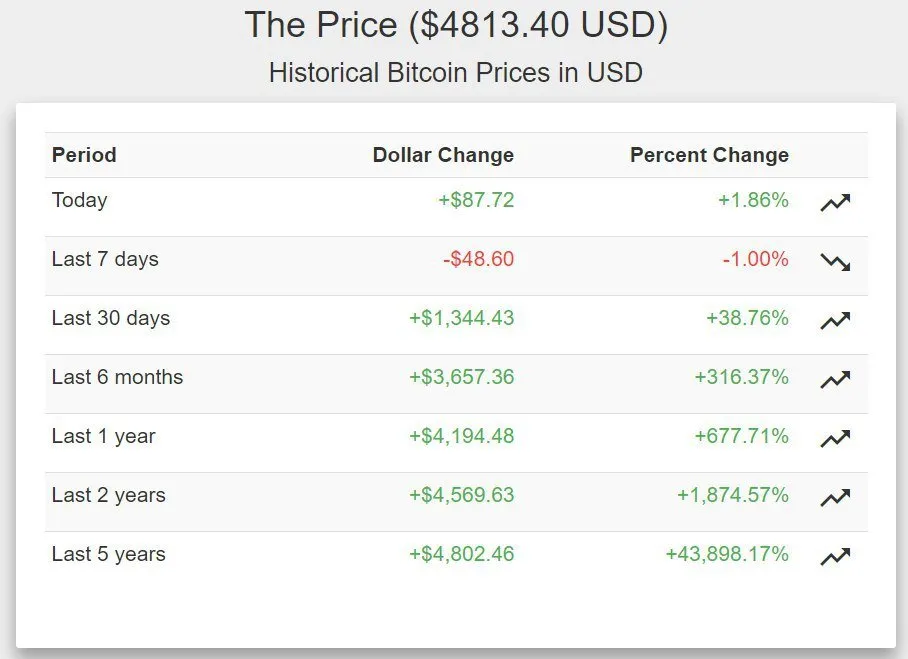
Task: Click the +43,898.17% five-year percent change
Action: [727, 554]
